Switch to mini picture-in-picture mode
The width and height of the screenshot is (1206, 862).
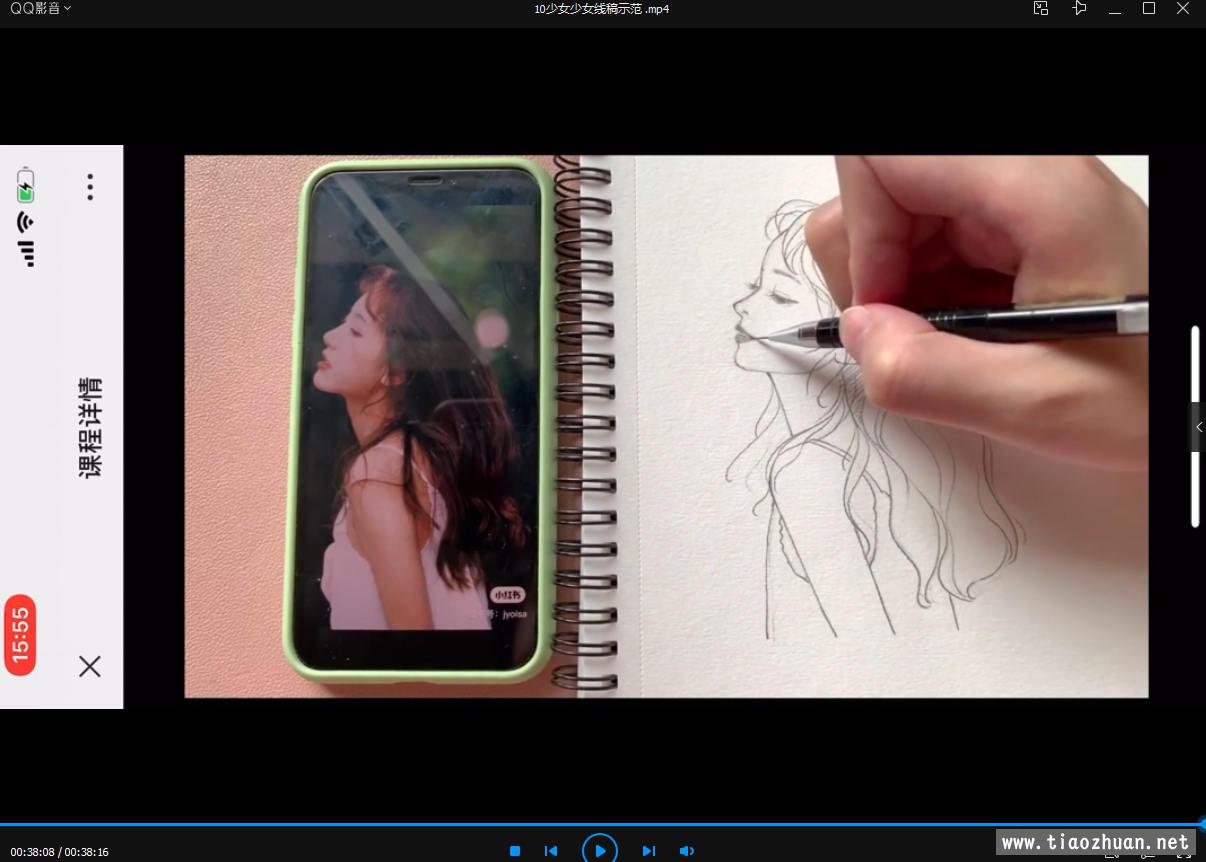click(1041, 9)
